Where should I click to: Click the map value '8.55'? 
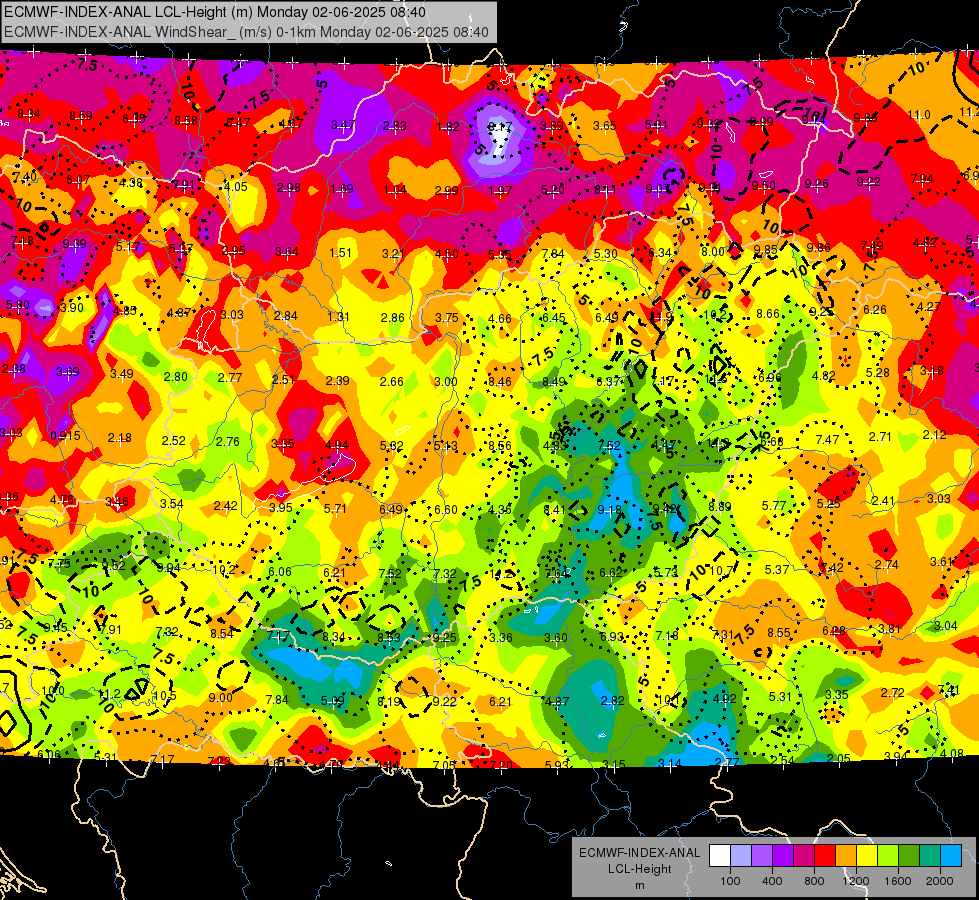click(x=779, y=633)
